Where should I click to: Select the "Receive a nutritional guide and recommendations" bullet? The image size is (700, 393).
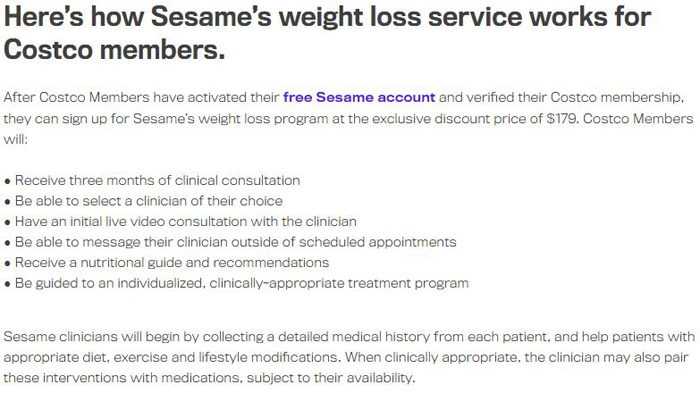point(172,263)
